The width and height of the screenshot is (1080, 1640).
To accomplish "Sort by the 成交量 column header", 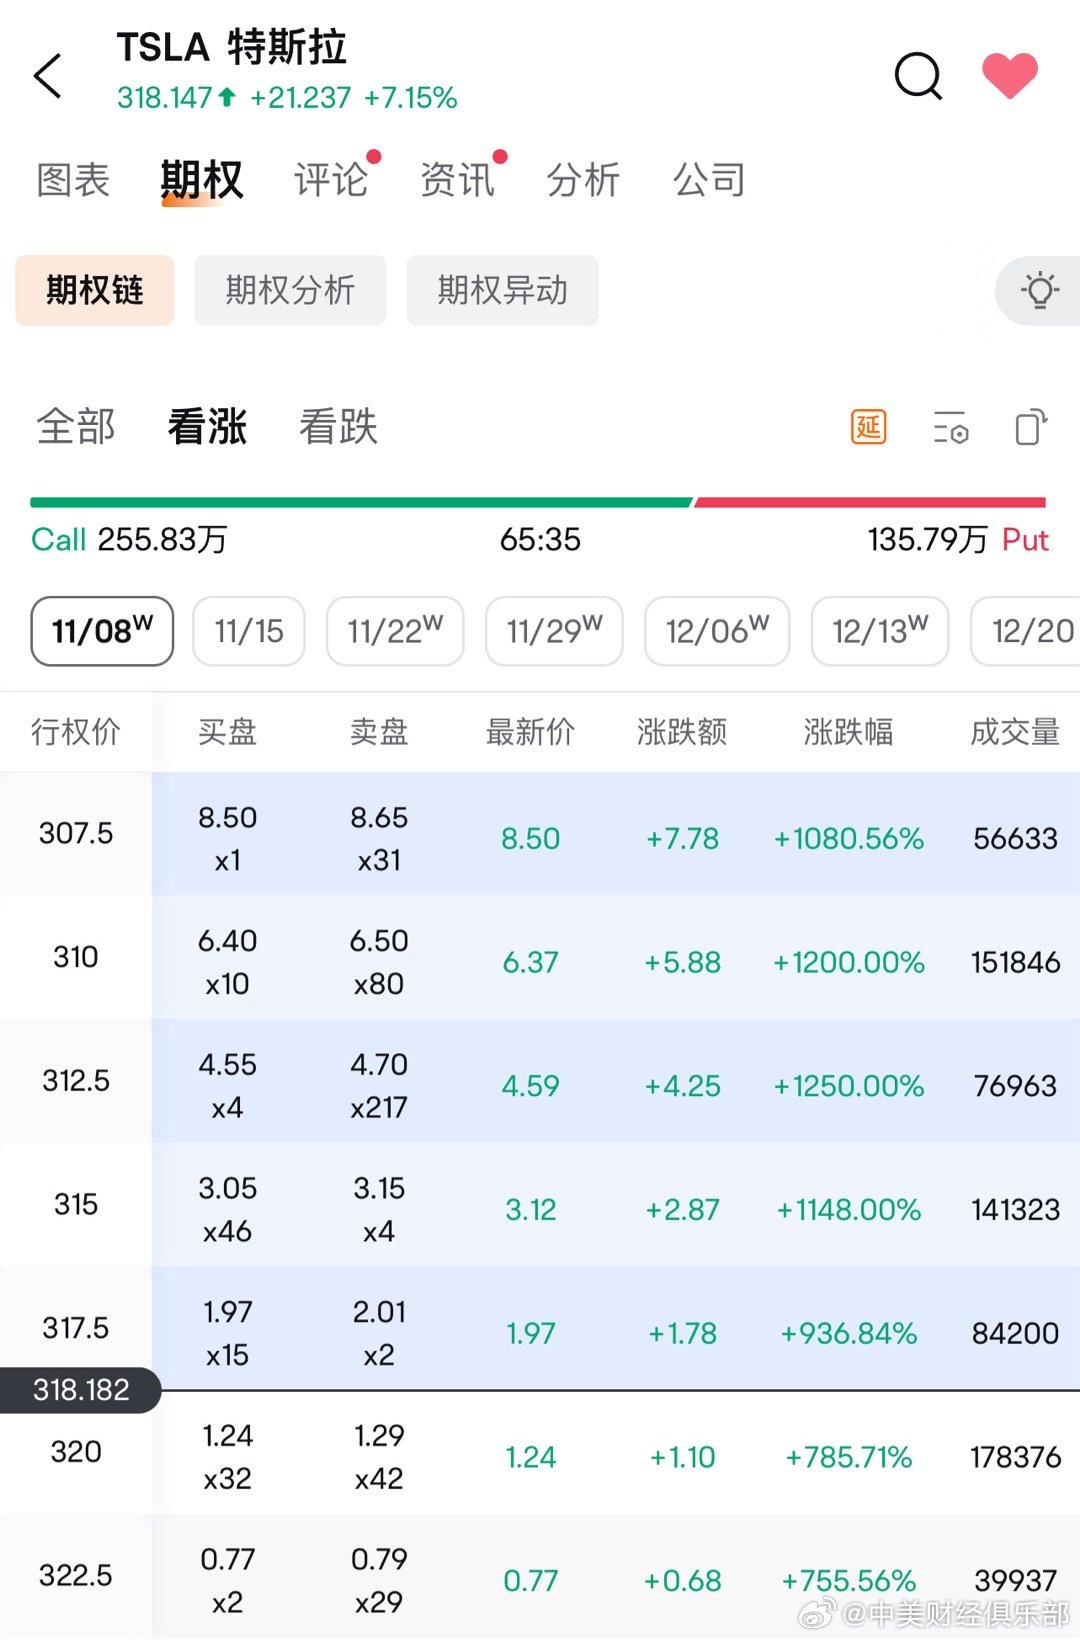I will 1014,732.
